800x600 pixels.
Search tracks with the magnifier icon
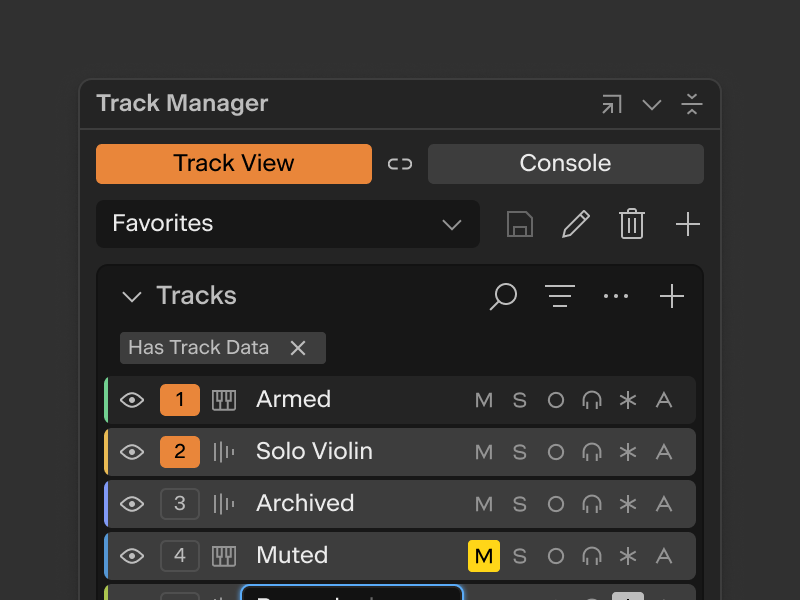point(503,297)
